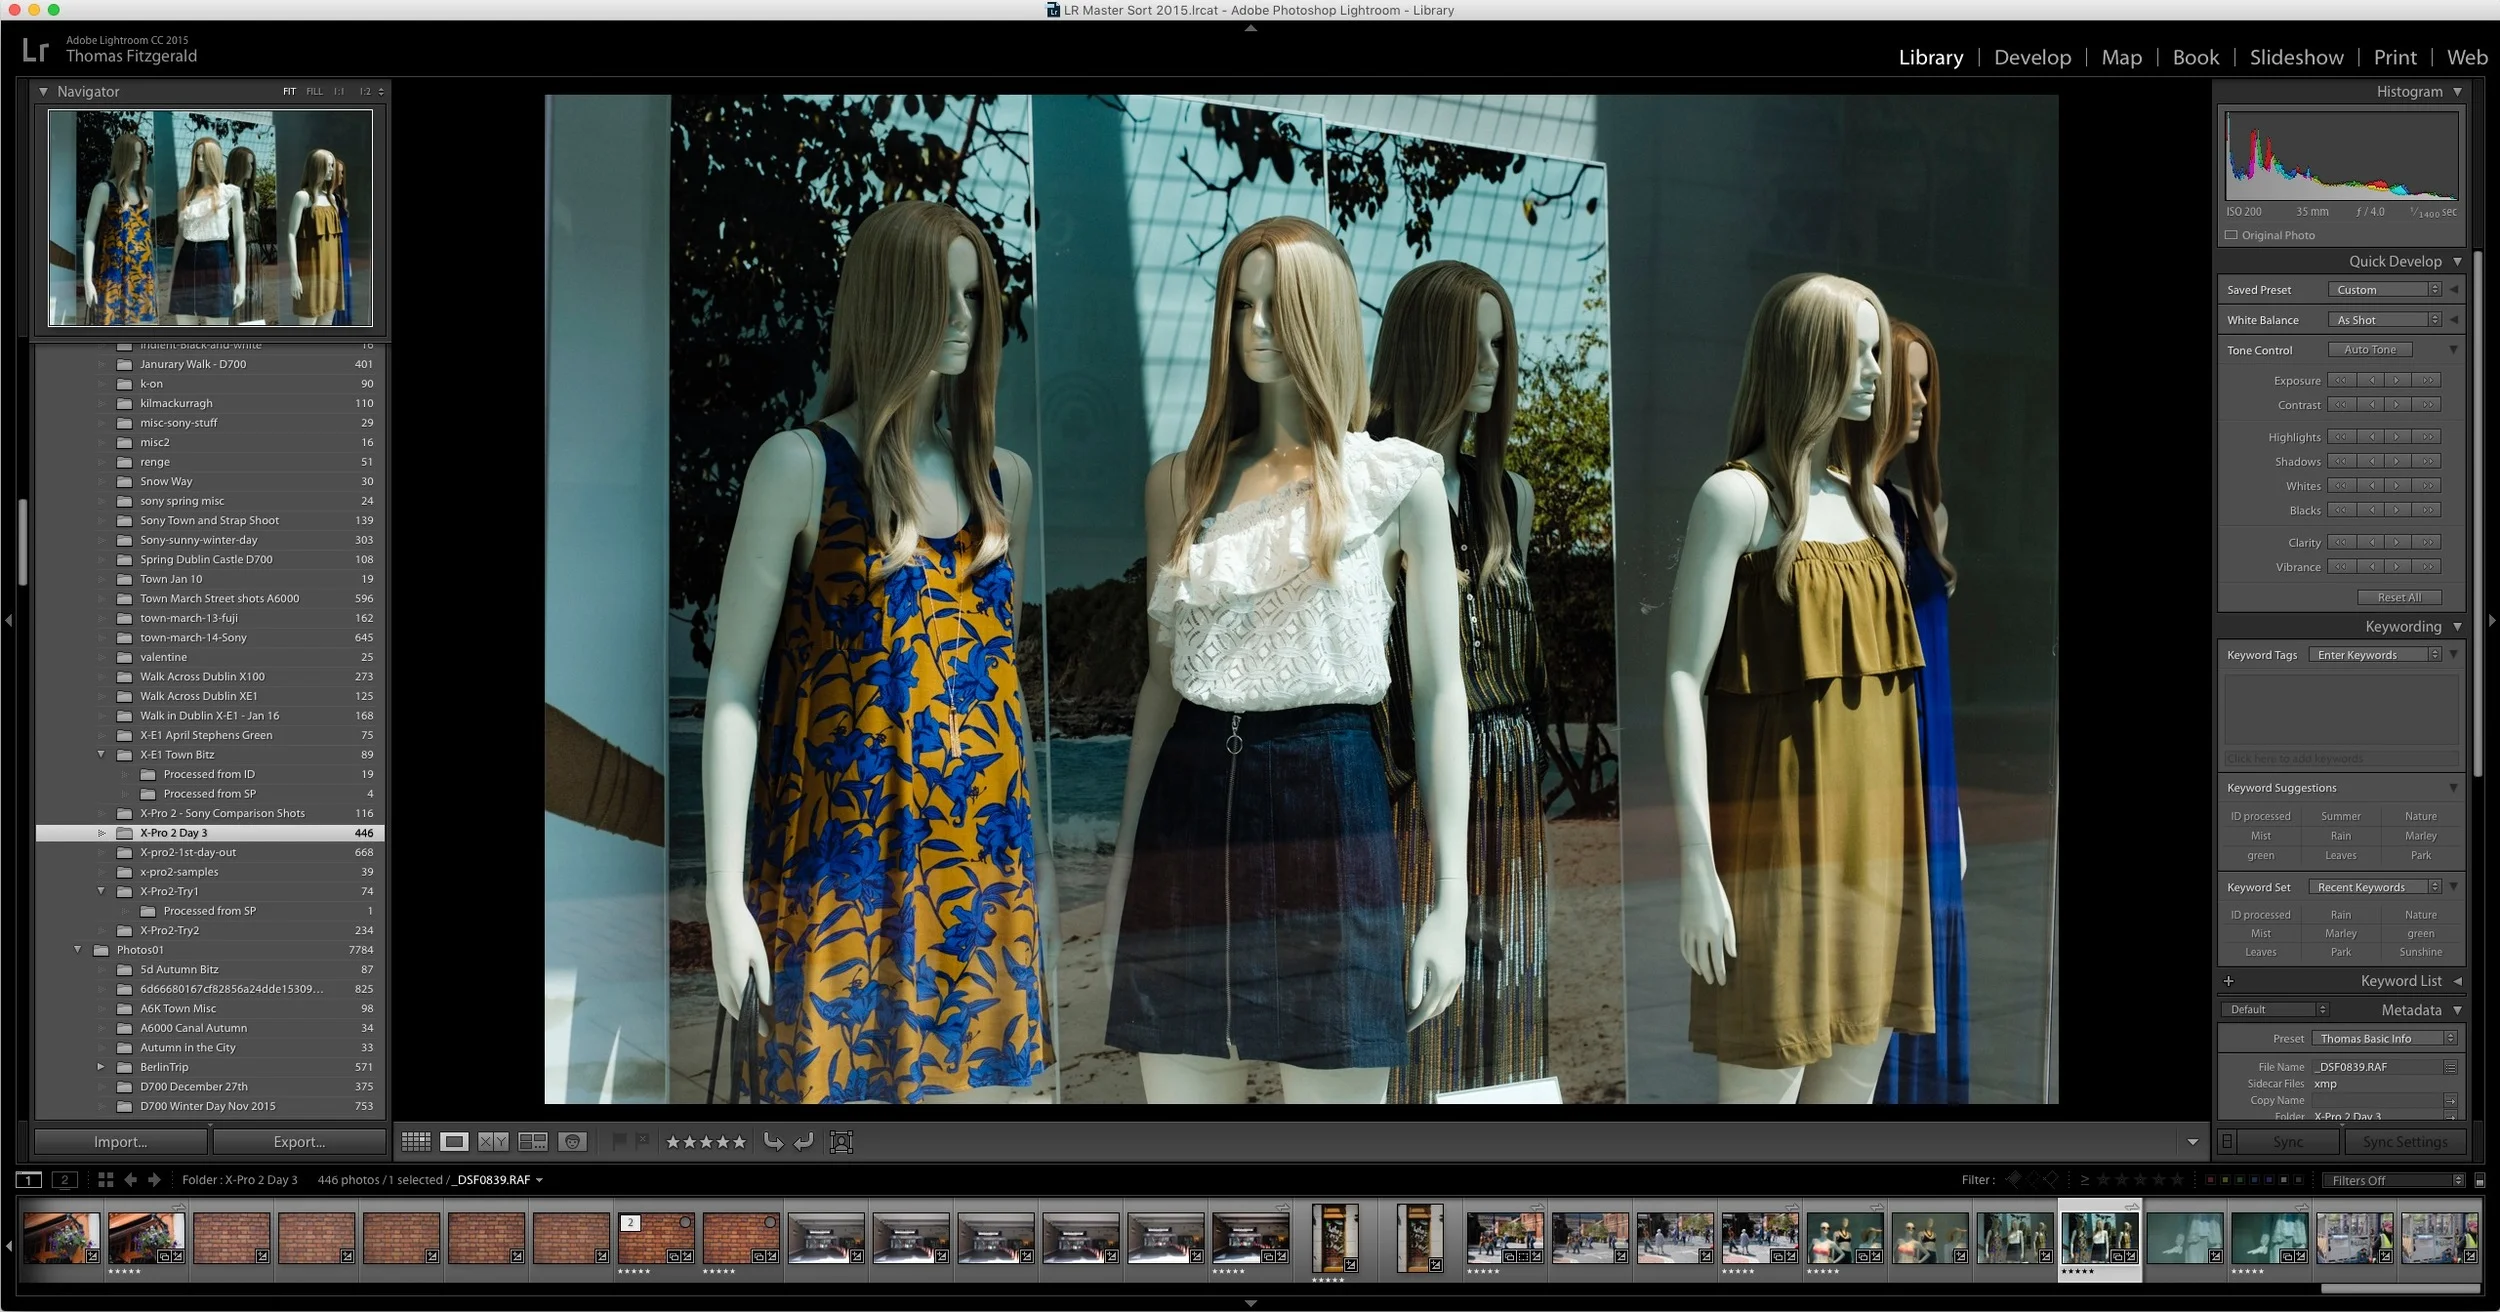Click the Export button
The height and width of the screenshot is (1312, 2500).
[300, 1140]
